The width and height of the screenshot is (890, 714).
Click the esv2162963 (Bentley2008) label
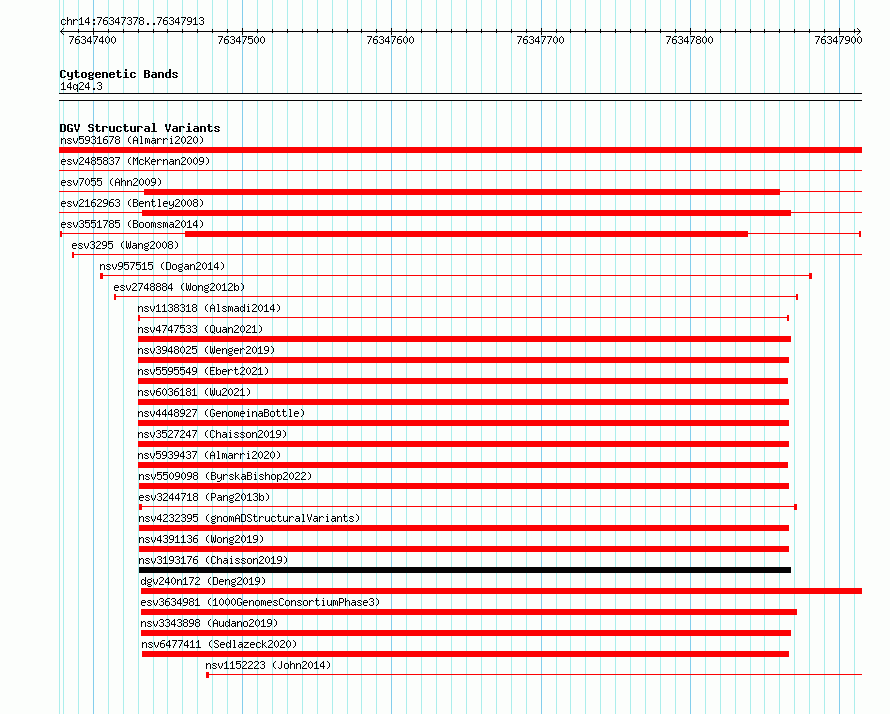click(132, 203)
